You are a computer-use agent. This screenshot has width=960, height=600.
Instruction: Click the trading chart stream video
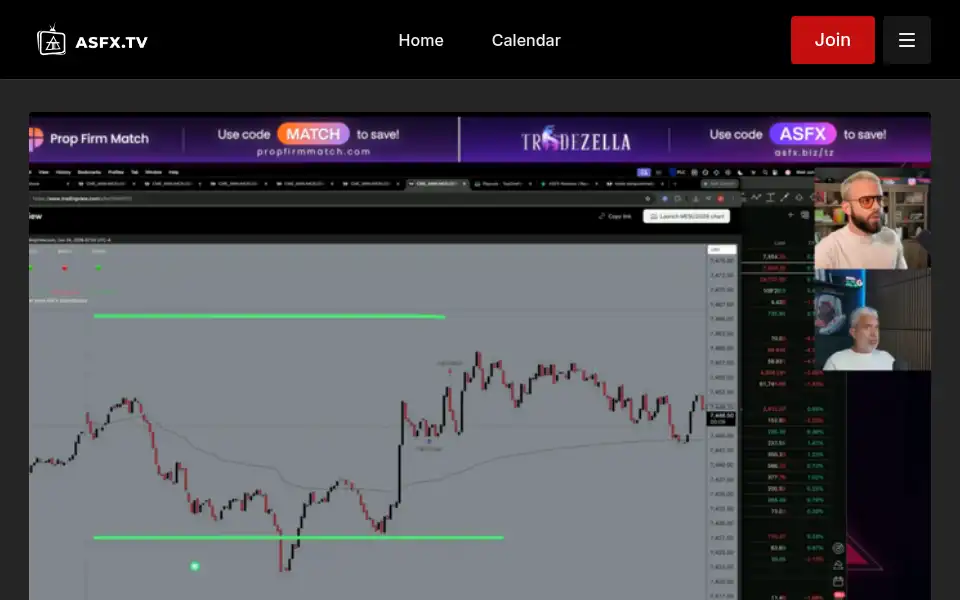pyautogui.click(x=480, y=356)
